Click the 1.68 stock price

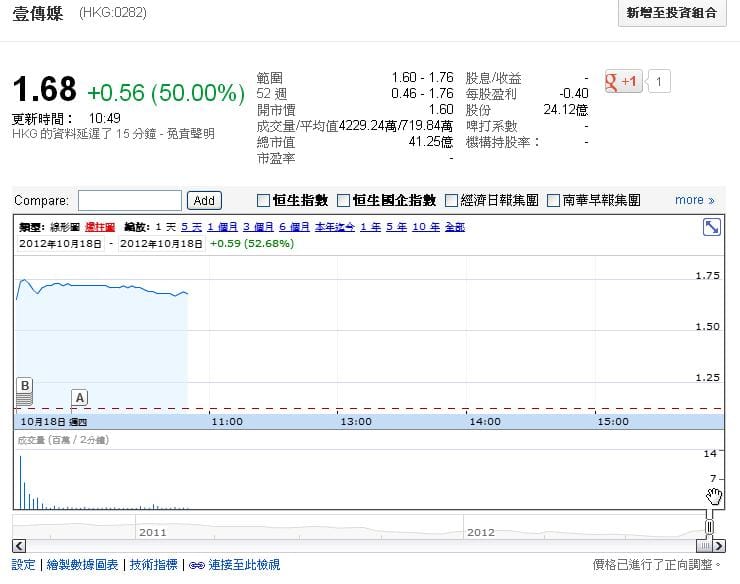[44, 89]
